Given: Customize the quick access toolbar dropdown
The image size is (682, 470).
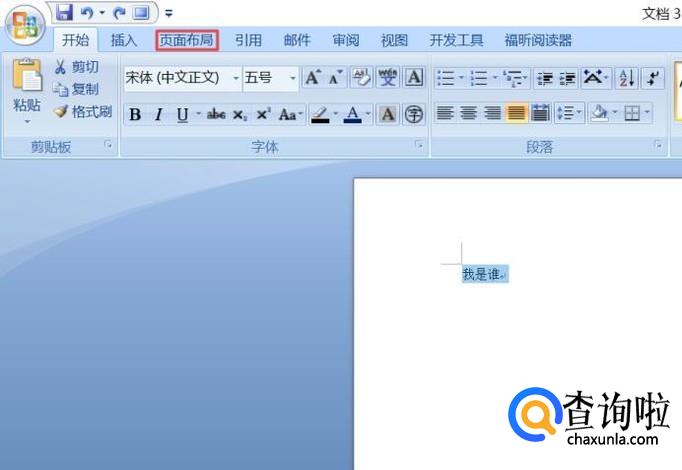Looking at the screenshot, I should point(169,14).
